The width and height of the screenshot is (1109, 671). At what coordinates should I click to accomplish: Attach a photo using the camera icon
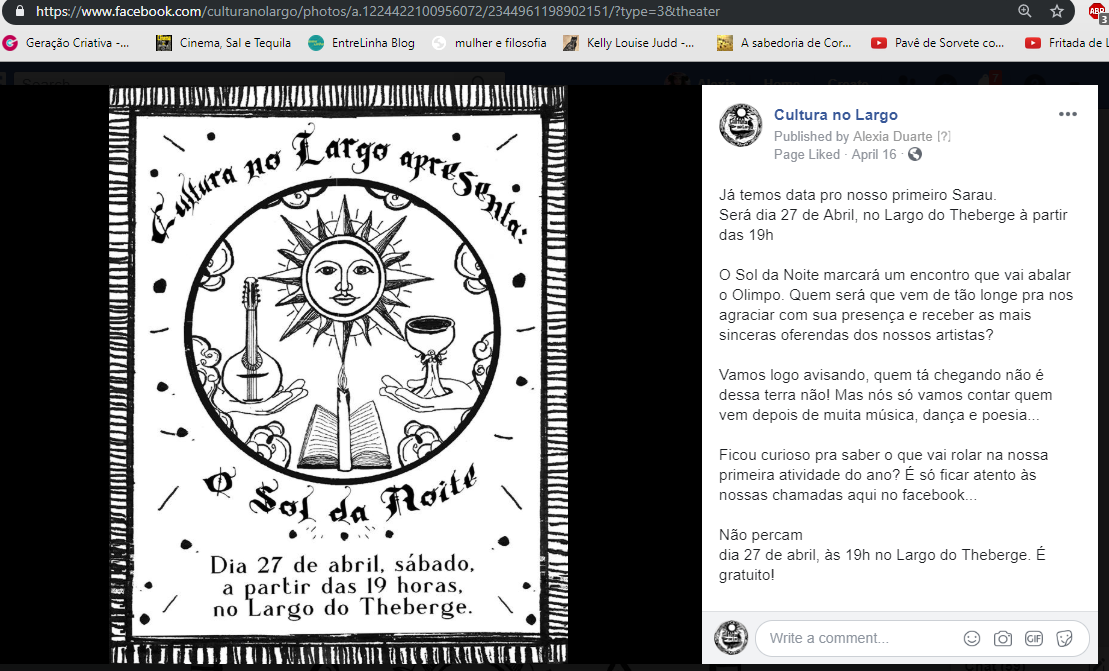click(1003, 638)
